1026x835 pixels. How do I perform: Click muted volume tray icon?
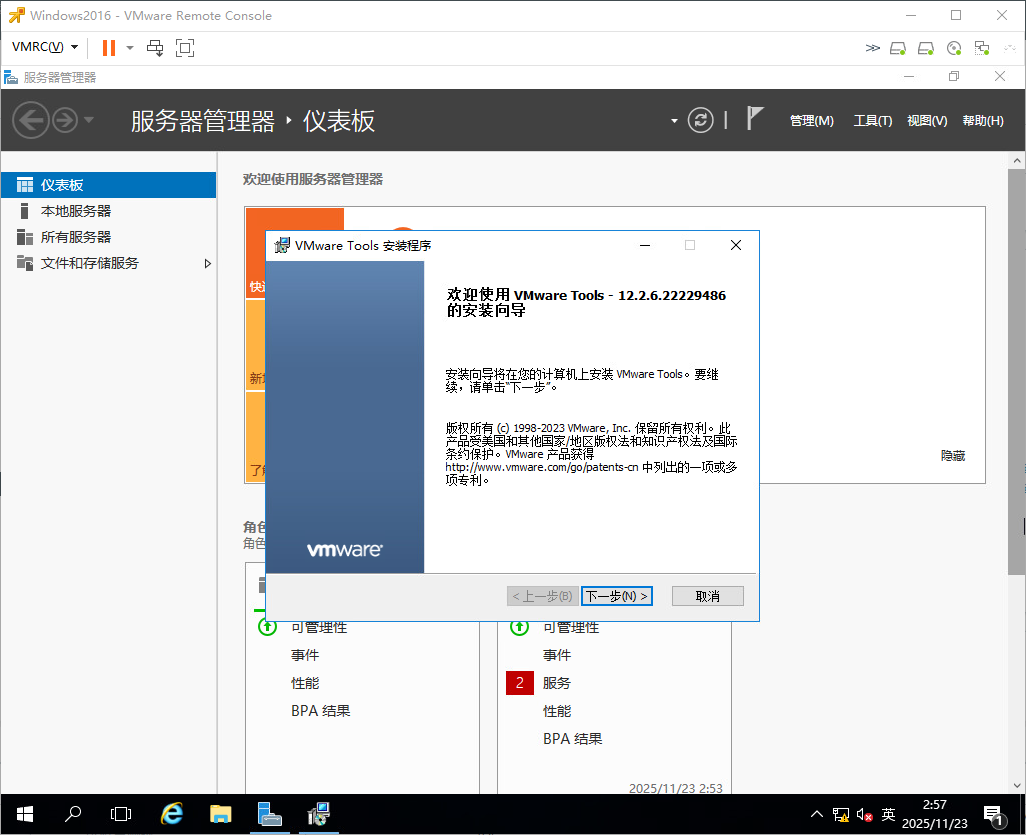[x=864, y=815]
